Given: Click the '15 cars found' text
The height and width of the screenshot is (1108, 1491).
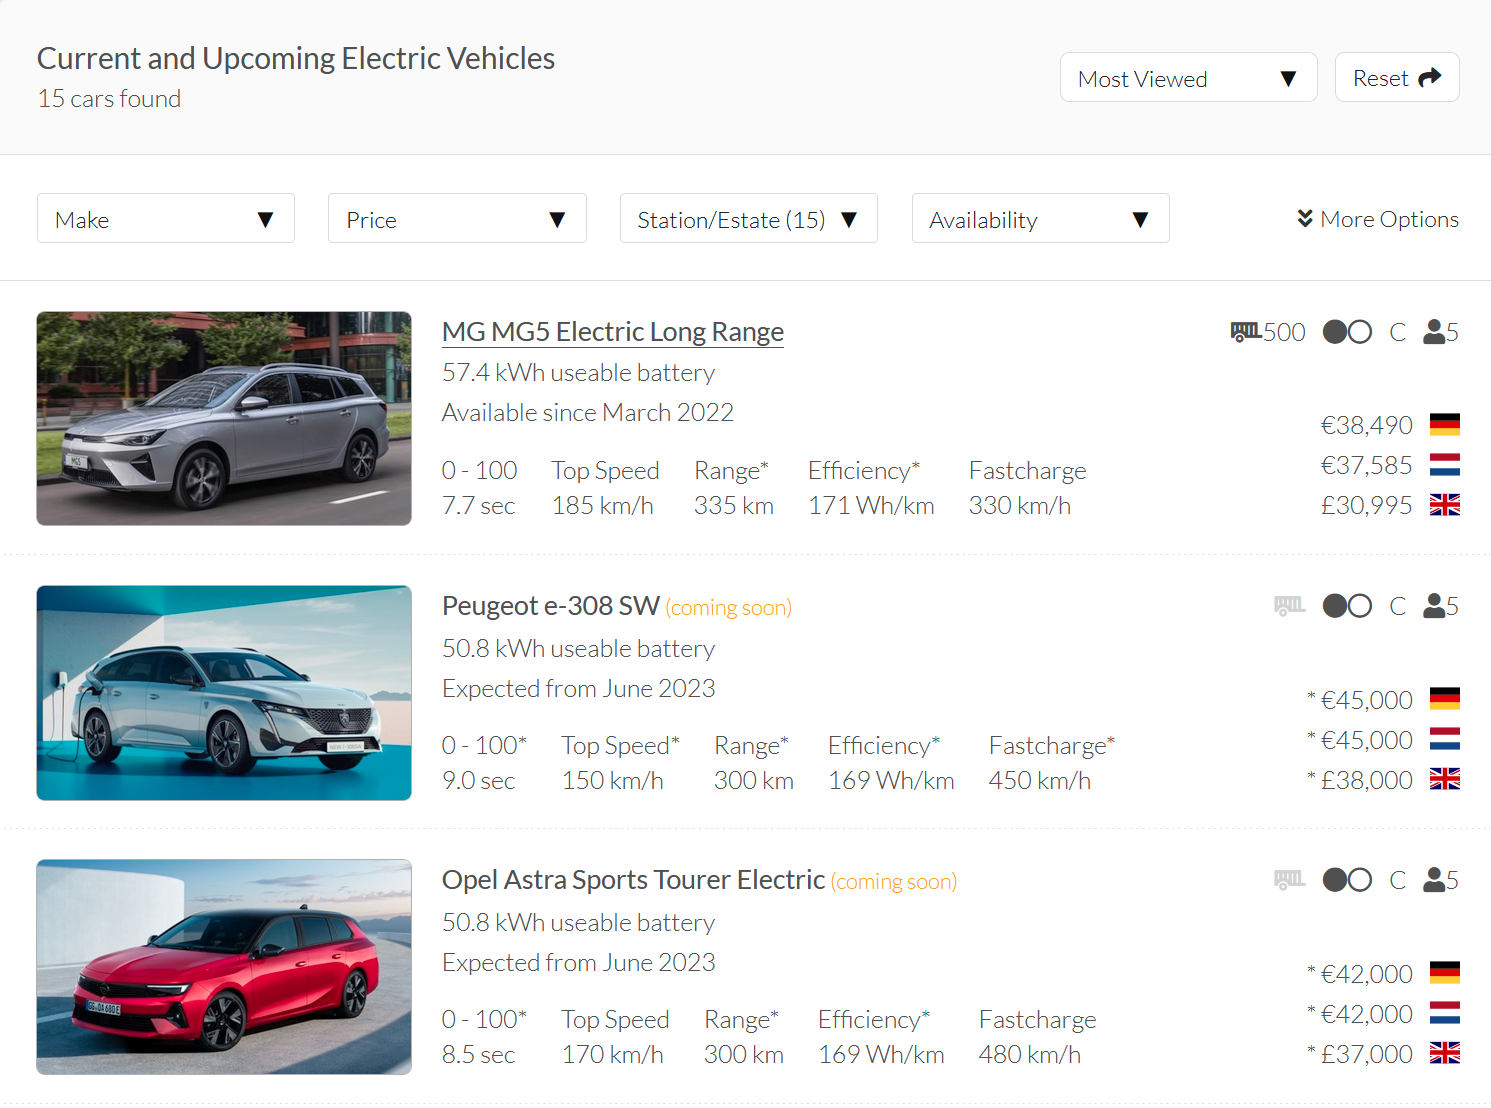Looking at the screenshot, I should coord(109,99).
